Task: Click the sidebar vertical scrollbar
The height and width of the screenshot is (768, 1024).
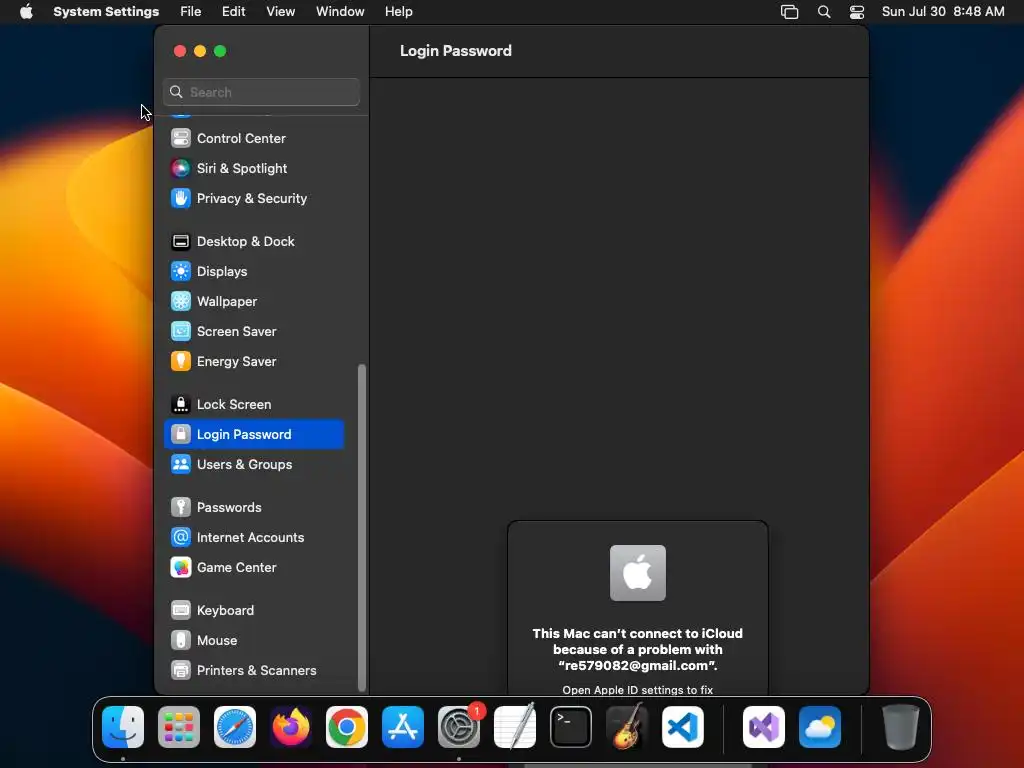Action: (x=362, y=528)
